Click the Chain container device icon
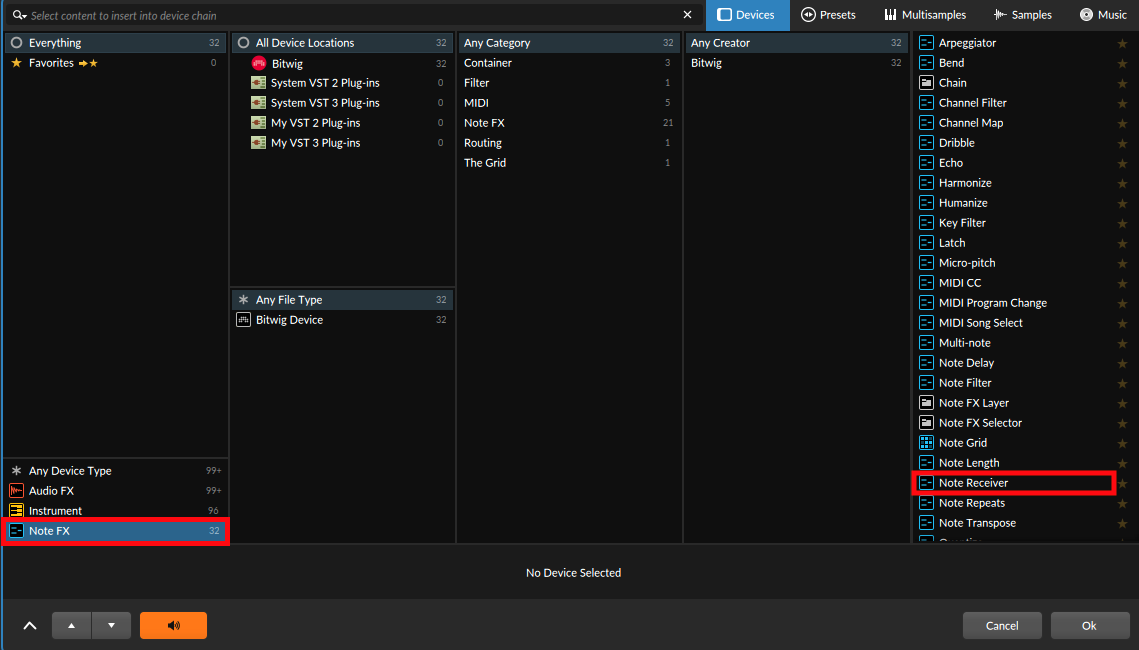The image size is (1139, 650). [926, 83]
